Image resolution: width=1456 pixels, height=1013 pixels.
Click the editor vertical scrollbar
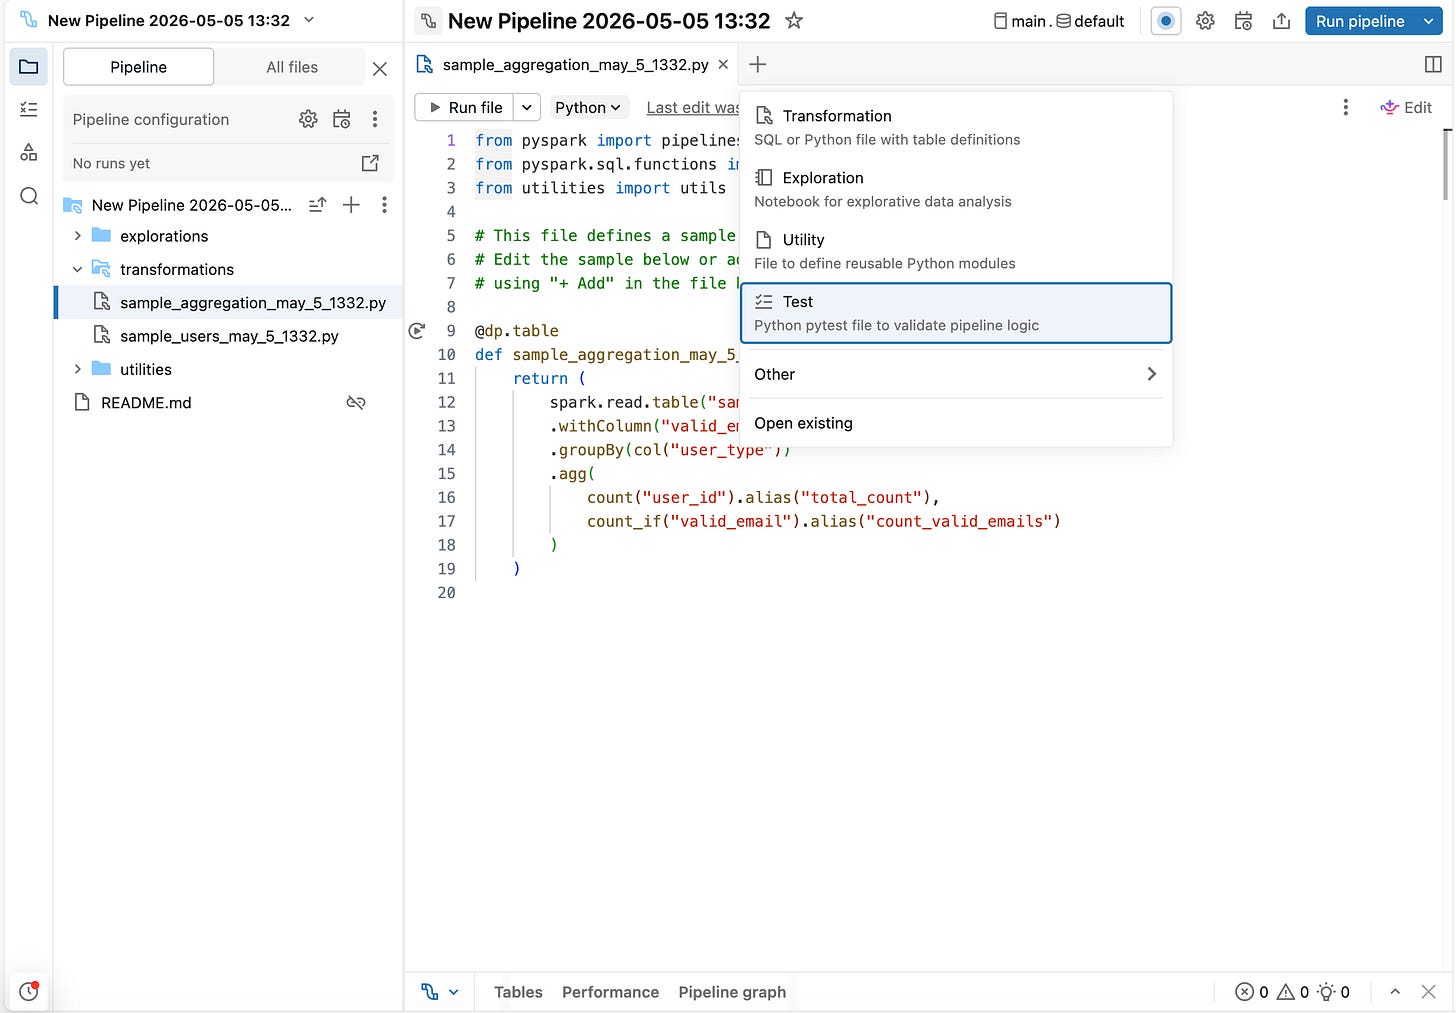point(1446,164)
